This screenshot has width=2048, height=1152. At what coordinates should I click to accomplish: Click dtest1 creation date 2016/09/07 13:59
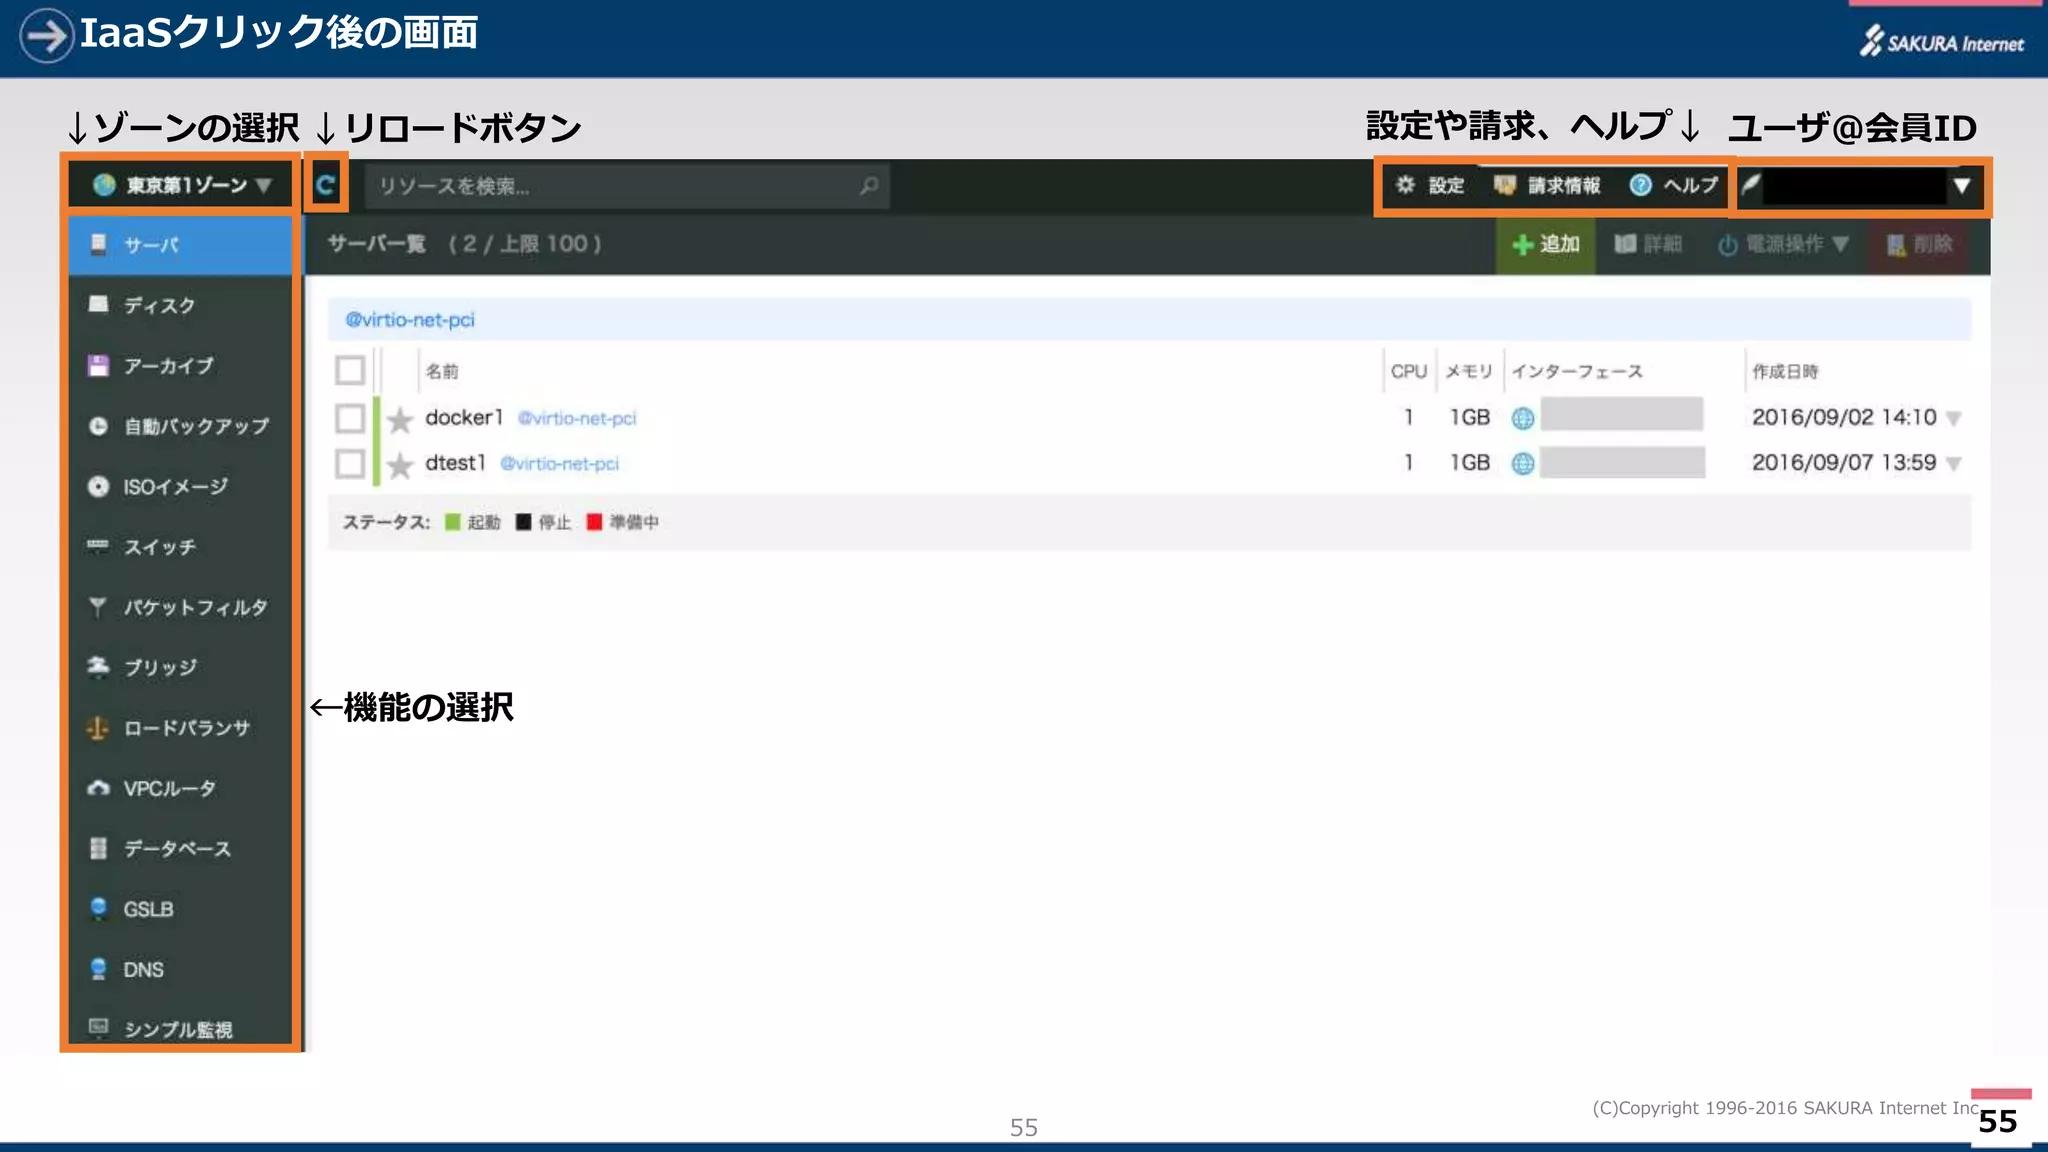(1844, 462)
